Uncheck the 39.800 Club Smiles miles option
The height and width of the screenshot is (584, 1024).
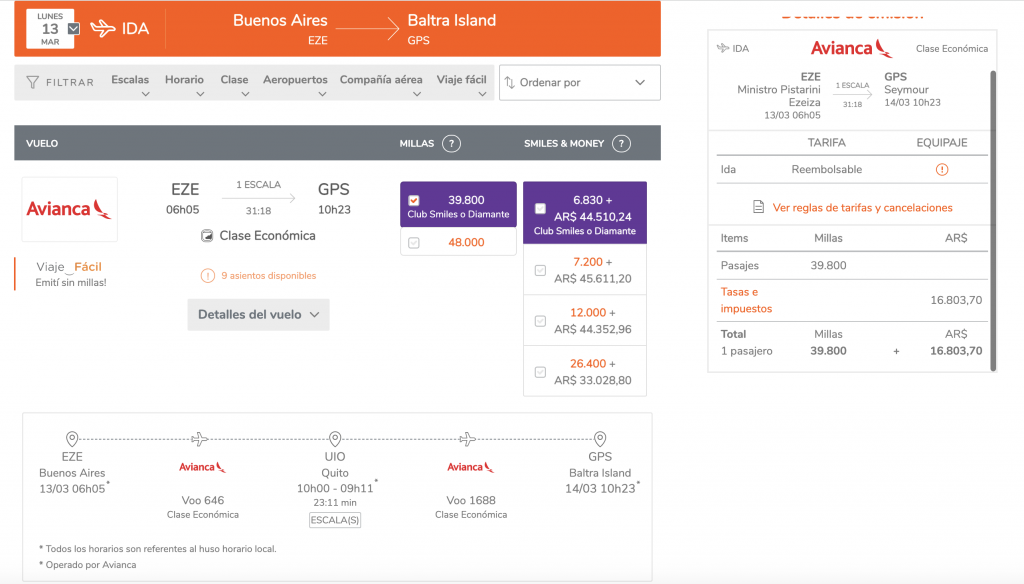click(x=414, y=201)
